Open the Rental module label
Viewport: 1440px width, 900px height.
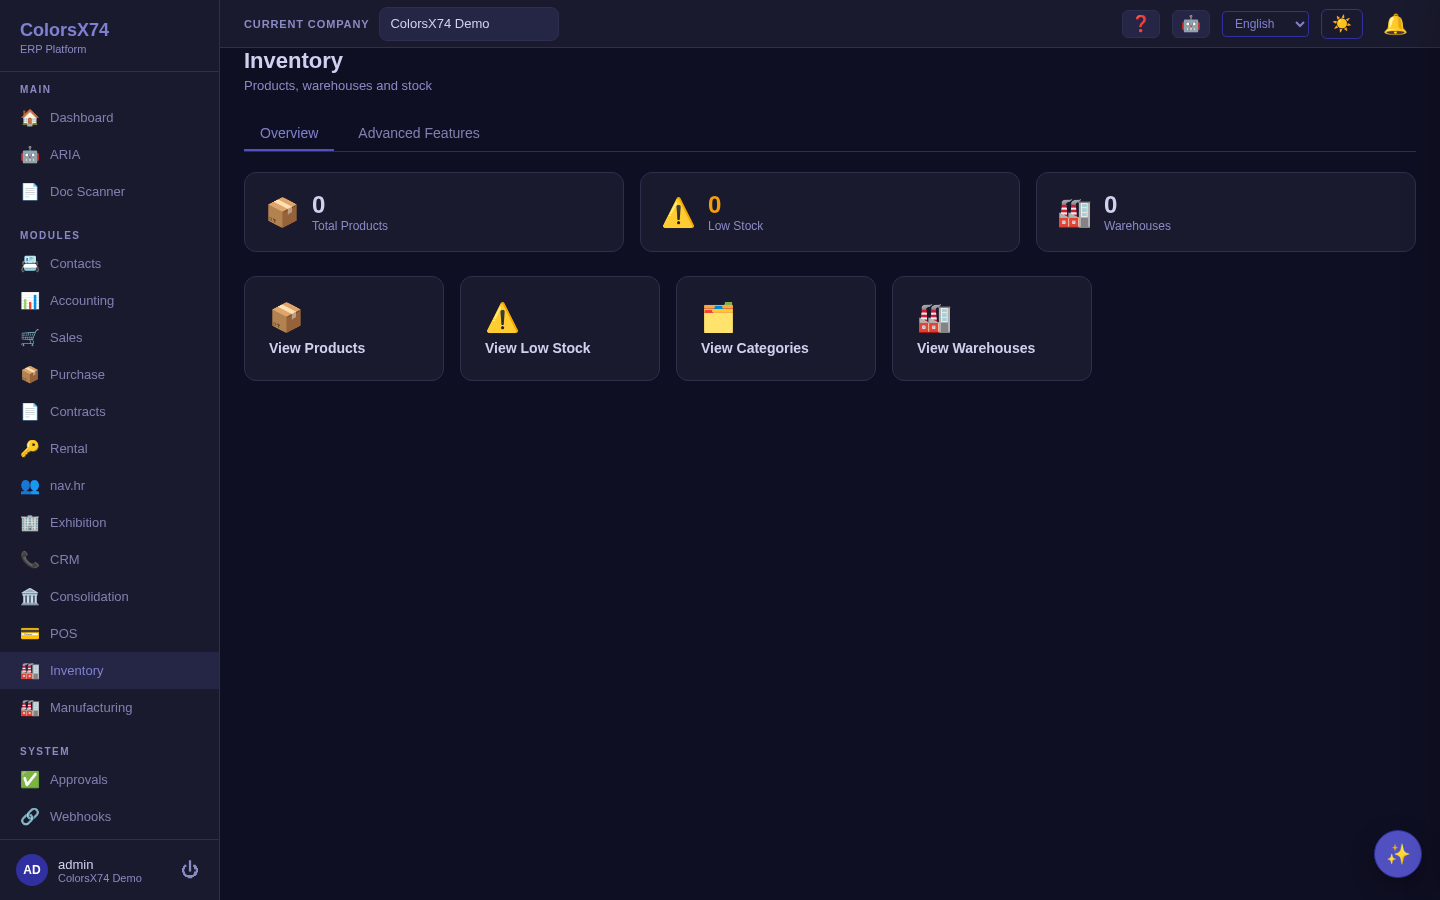[x=68, y=449]
